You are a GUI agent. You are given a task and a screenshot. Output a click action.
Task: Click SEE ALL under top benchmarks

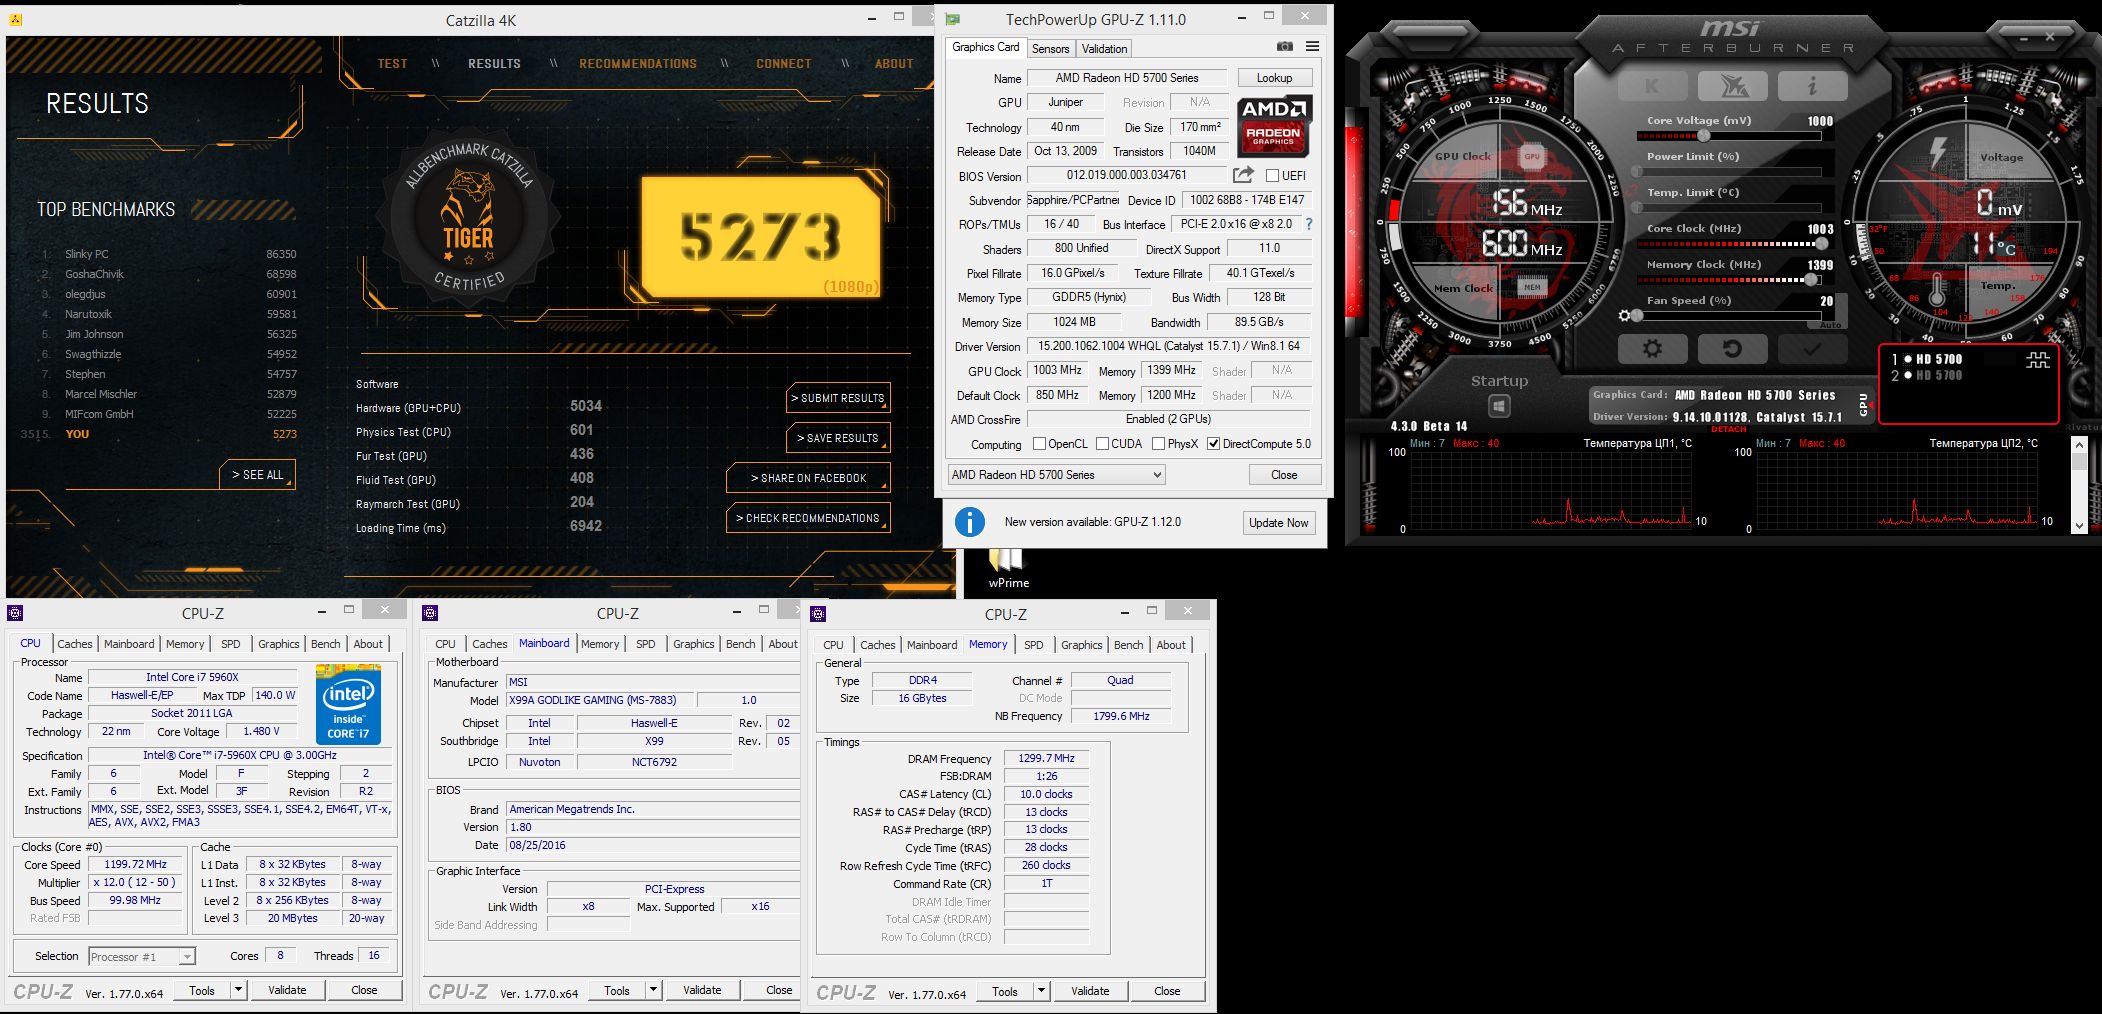(x=257, y=475)
